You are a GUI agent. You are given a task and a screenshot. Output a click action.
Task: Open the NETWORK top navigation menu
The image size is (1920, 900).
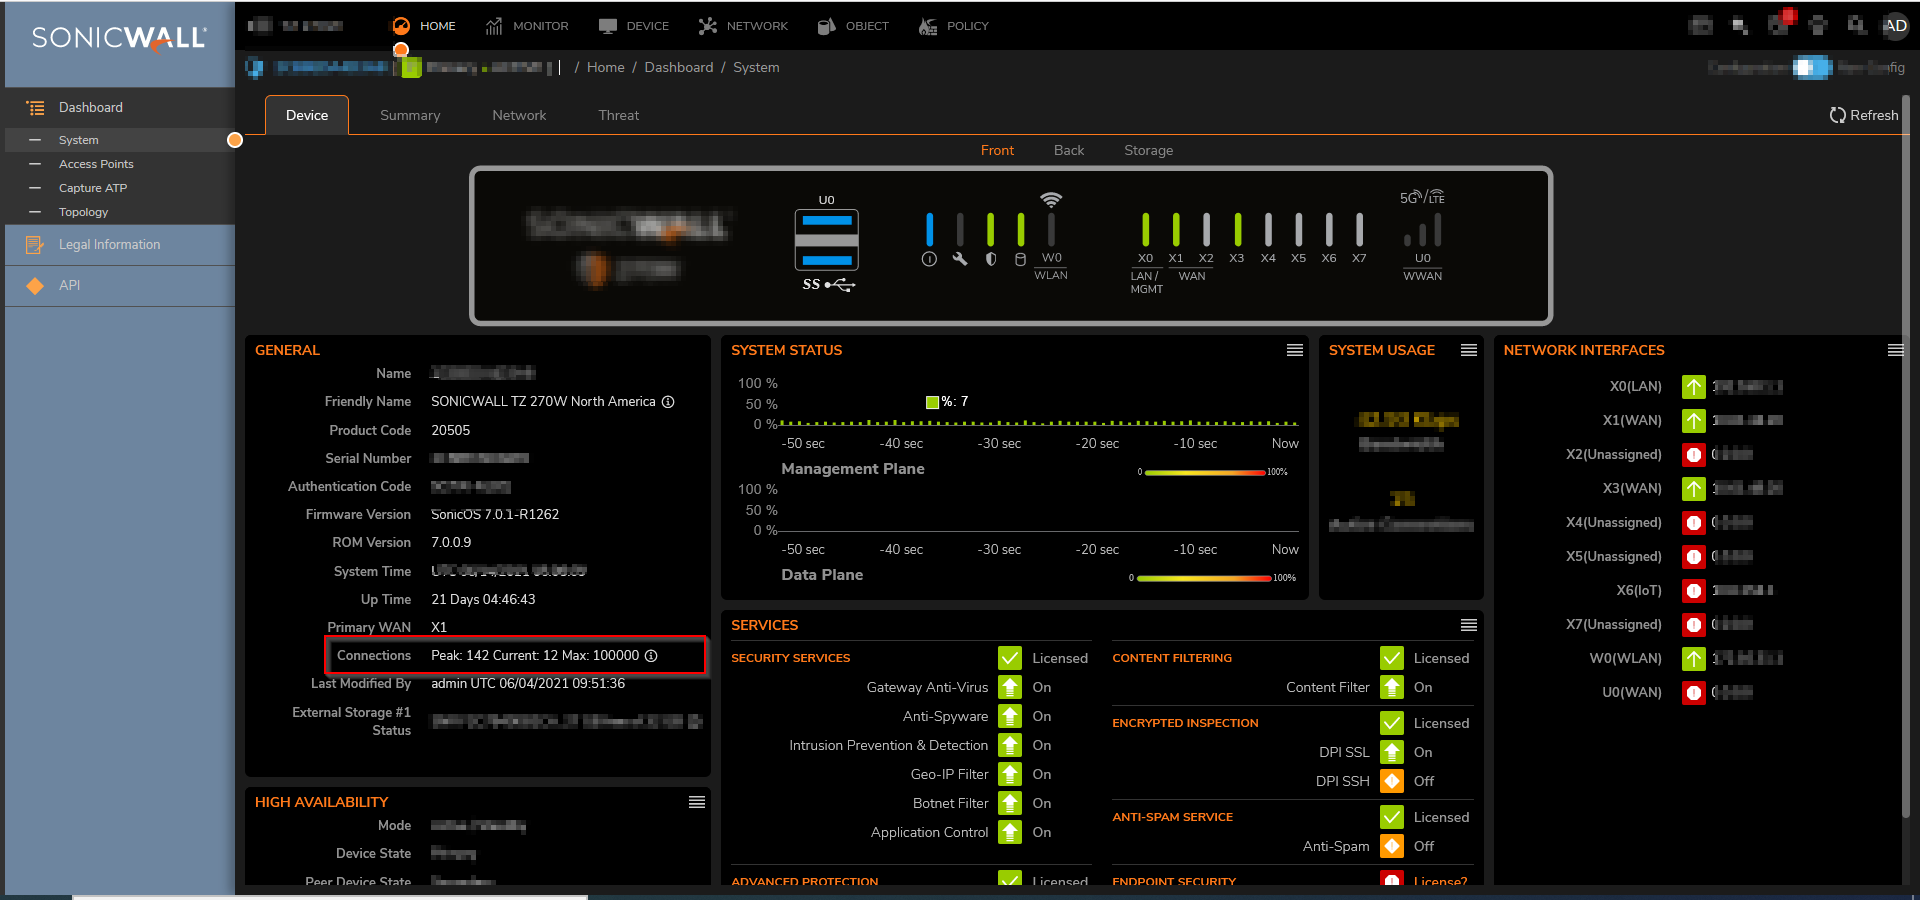point(743,26)
